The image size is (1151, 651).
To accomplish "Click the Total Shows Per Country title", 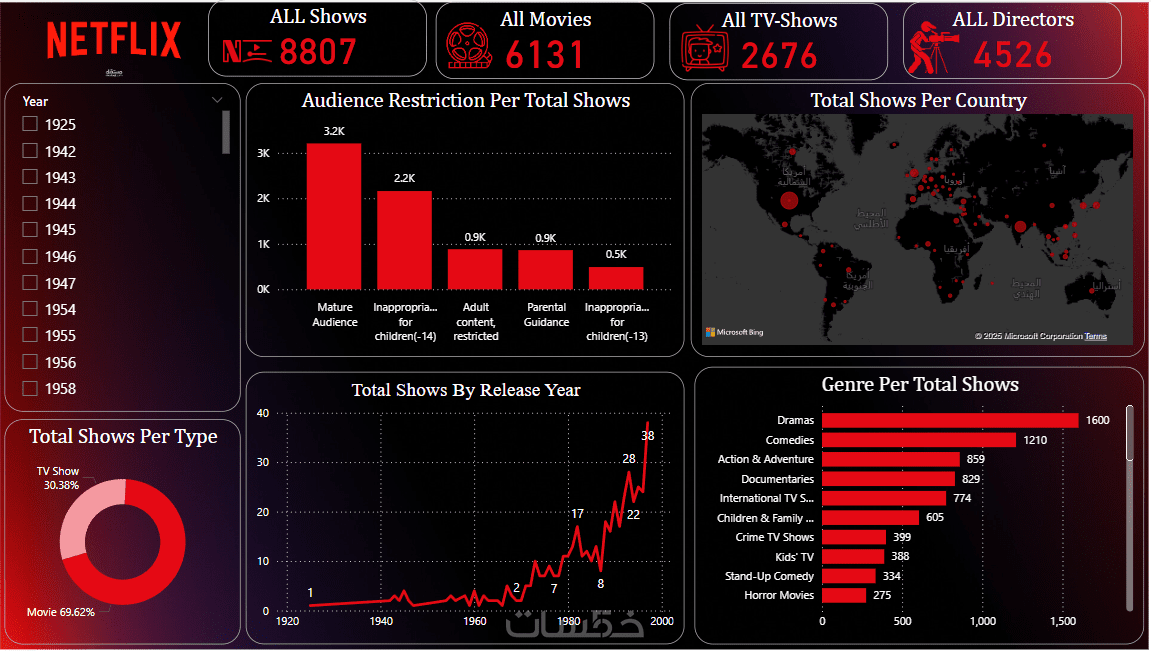I will [x=918, y=101].
